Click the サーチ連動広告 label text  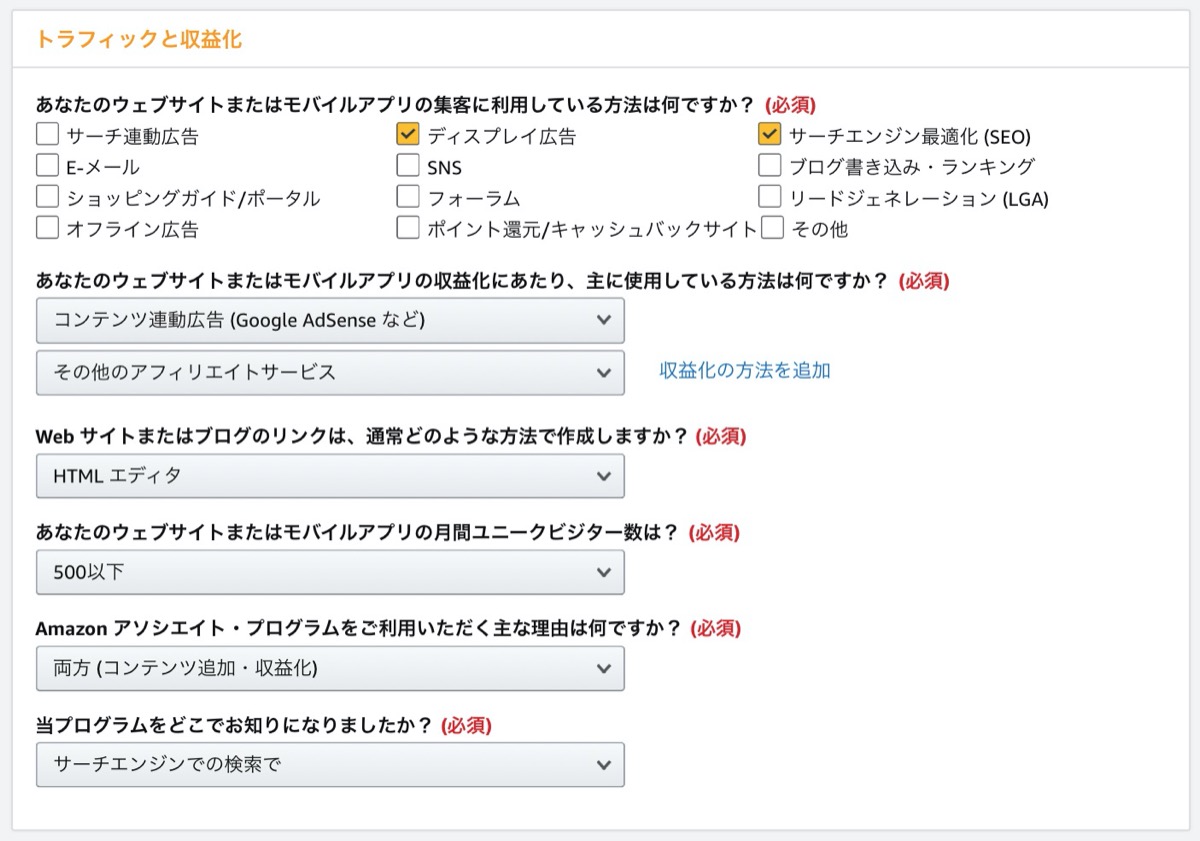coord(133,136)
